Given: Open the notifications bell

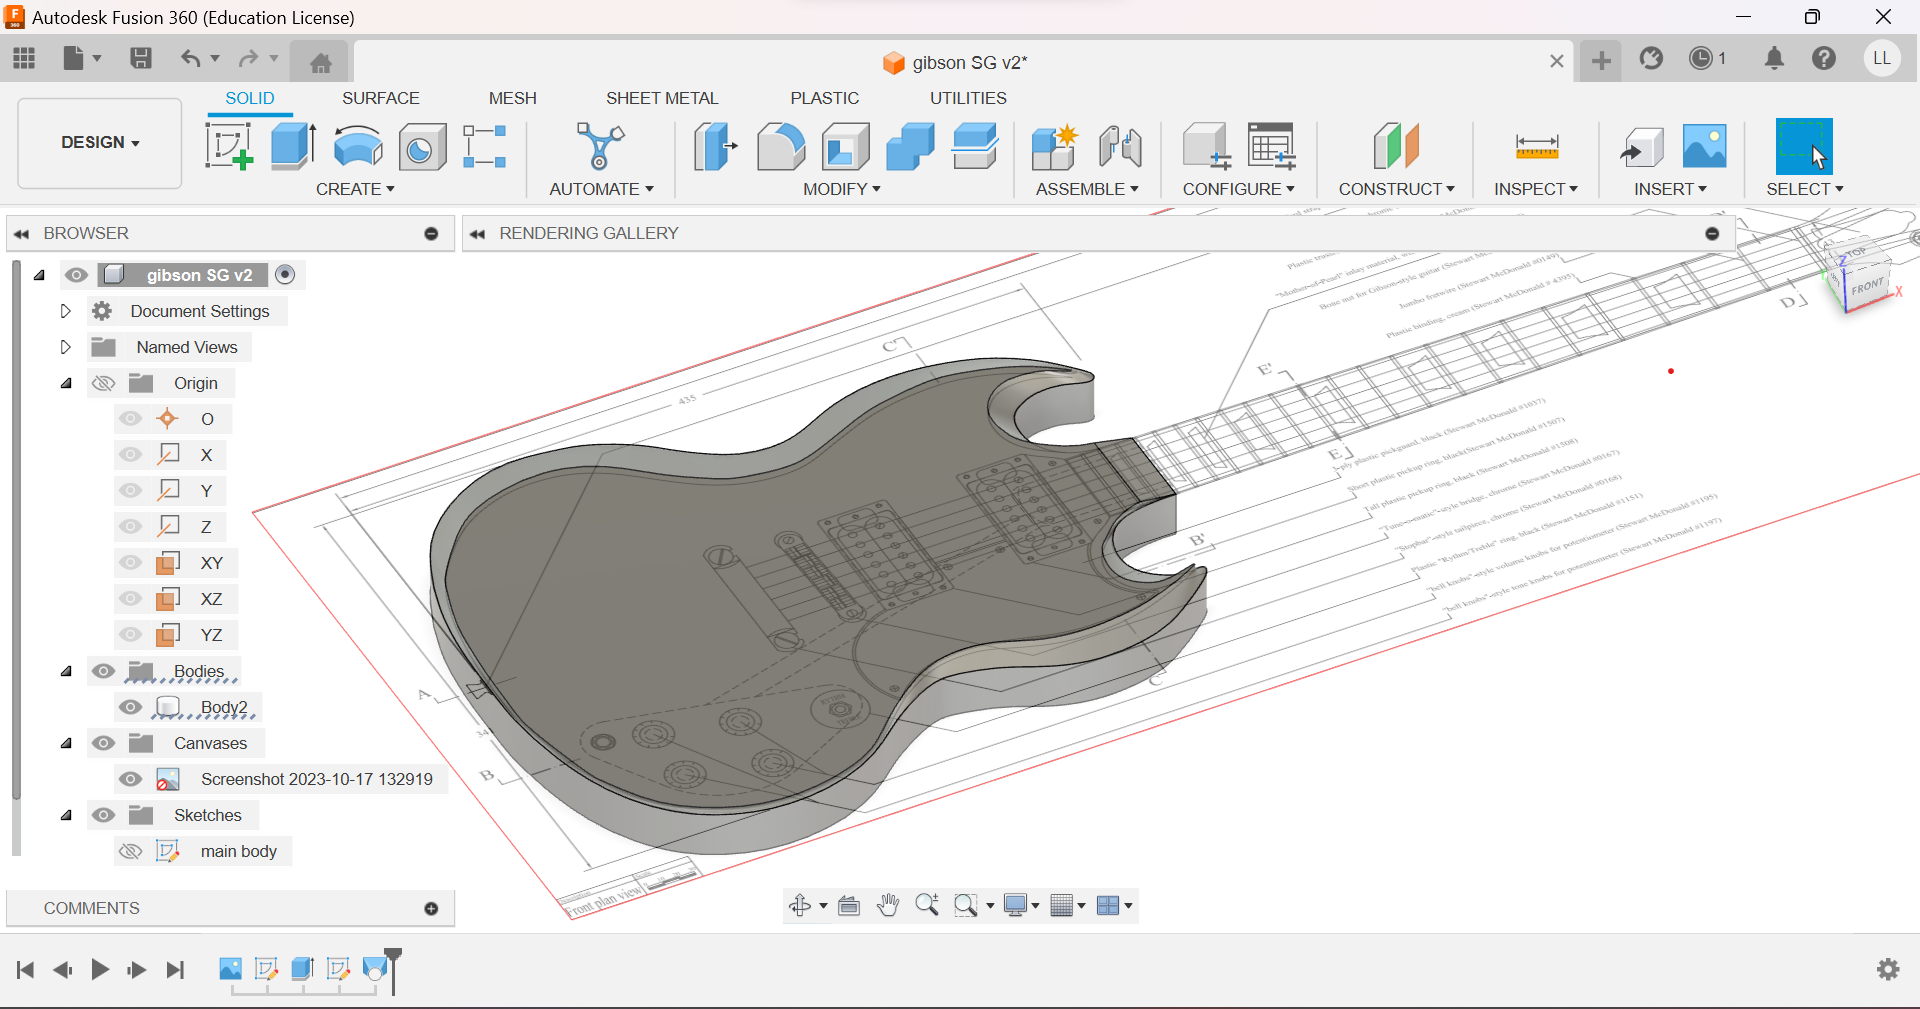Looking at the screenshot, I should coord(1774,58).
